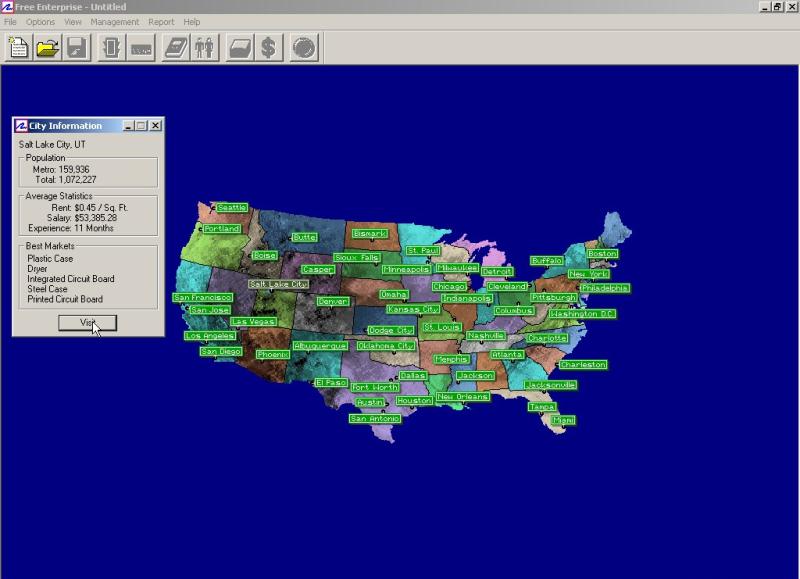Click the round globe toolbar icon
The height and width of the screenshot is (579, 800).
304,47
